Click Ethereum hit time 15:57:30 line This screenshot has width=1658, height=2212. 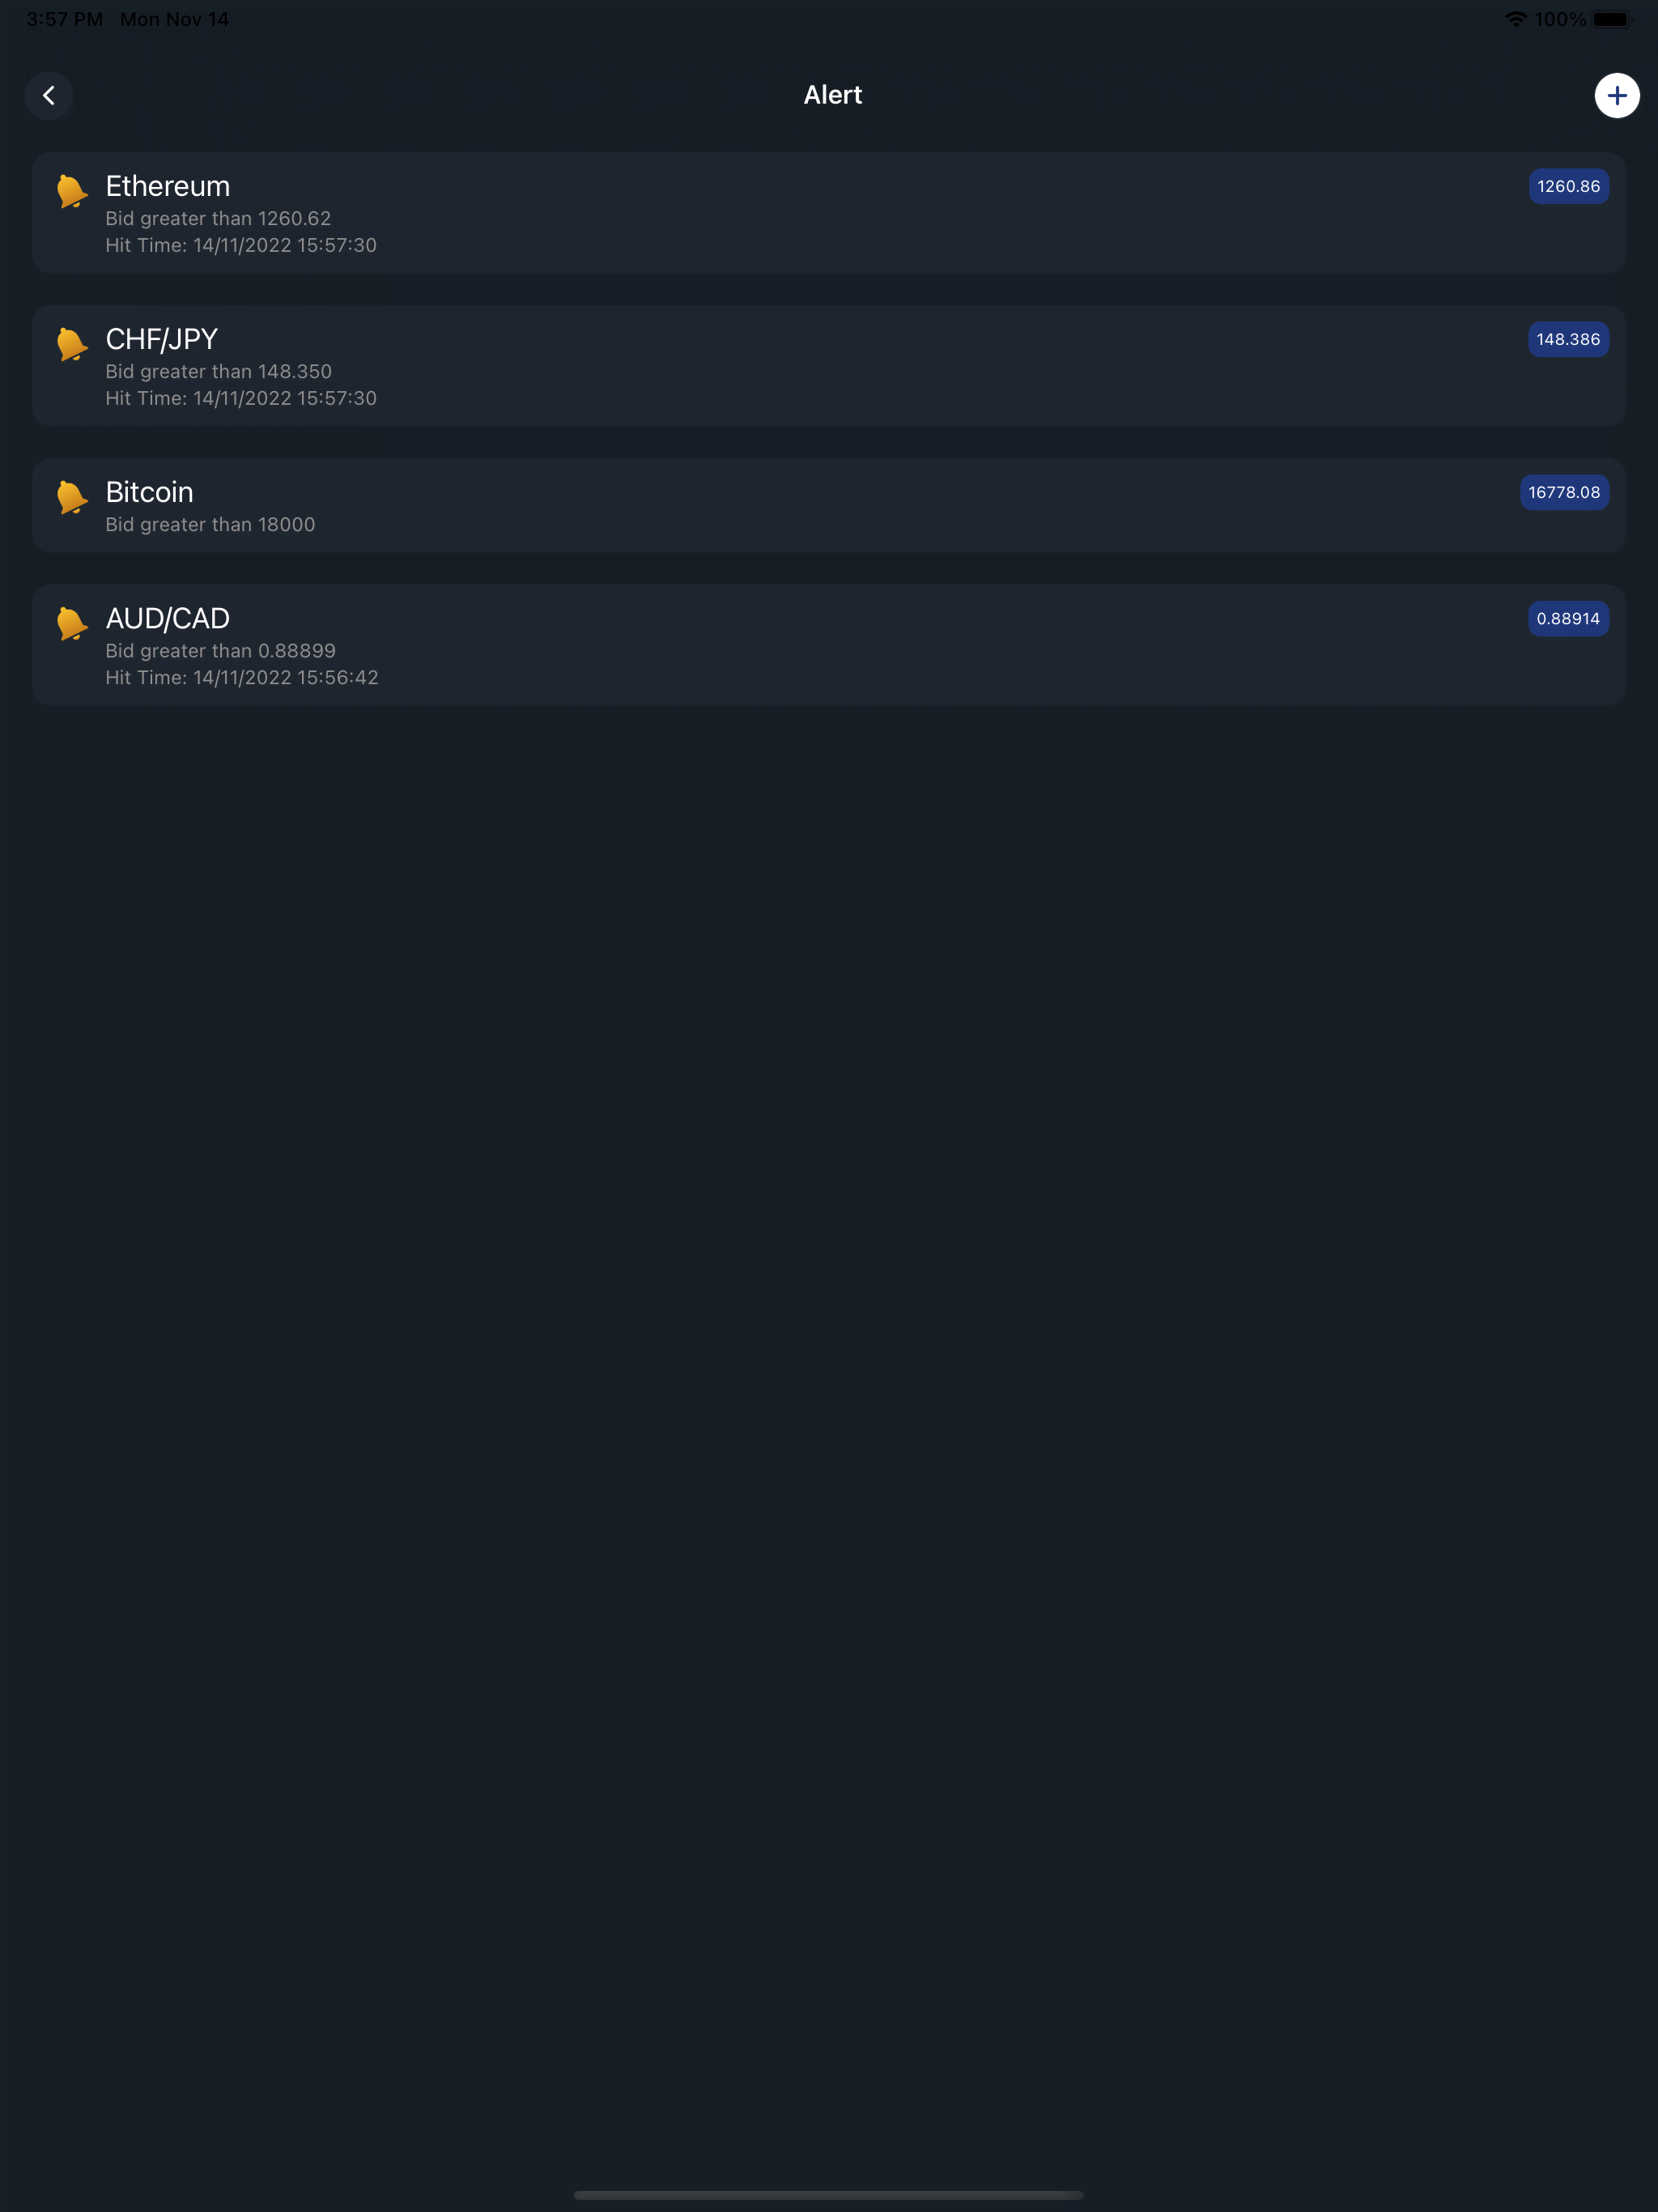click(241, 245)
